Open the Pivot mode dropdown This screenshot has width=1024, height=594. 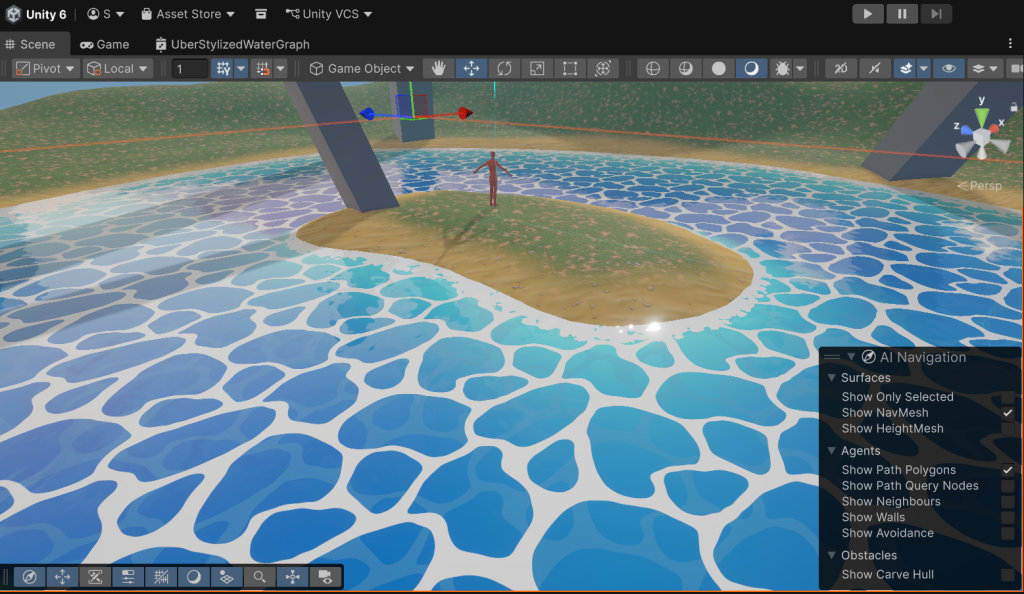[44, 69]
